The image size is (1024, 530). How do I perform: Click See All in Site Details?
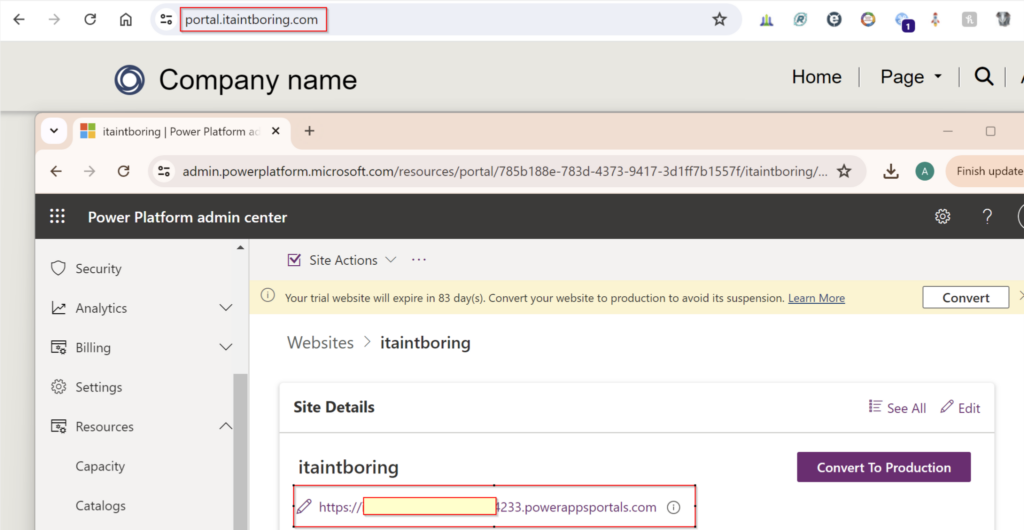coord(897,407)
